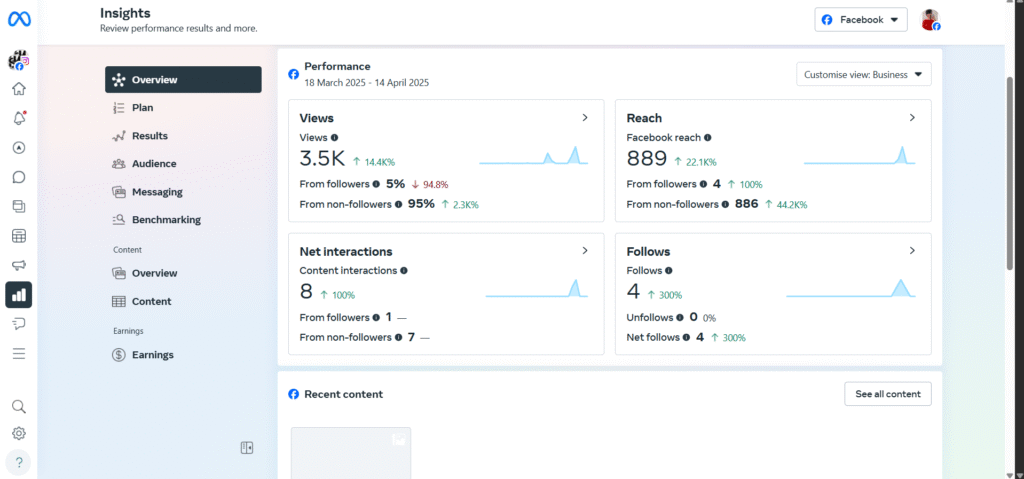This screenshot has height=479, width=1024.
Task: Click the Ads megaphone icon
Action: tap(18, 265)
